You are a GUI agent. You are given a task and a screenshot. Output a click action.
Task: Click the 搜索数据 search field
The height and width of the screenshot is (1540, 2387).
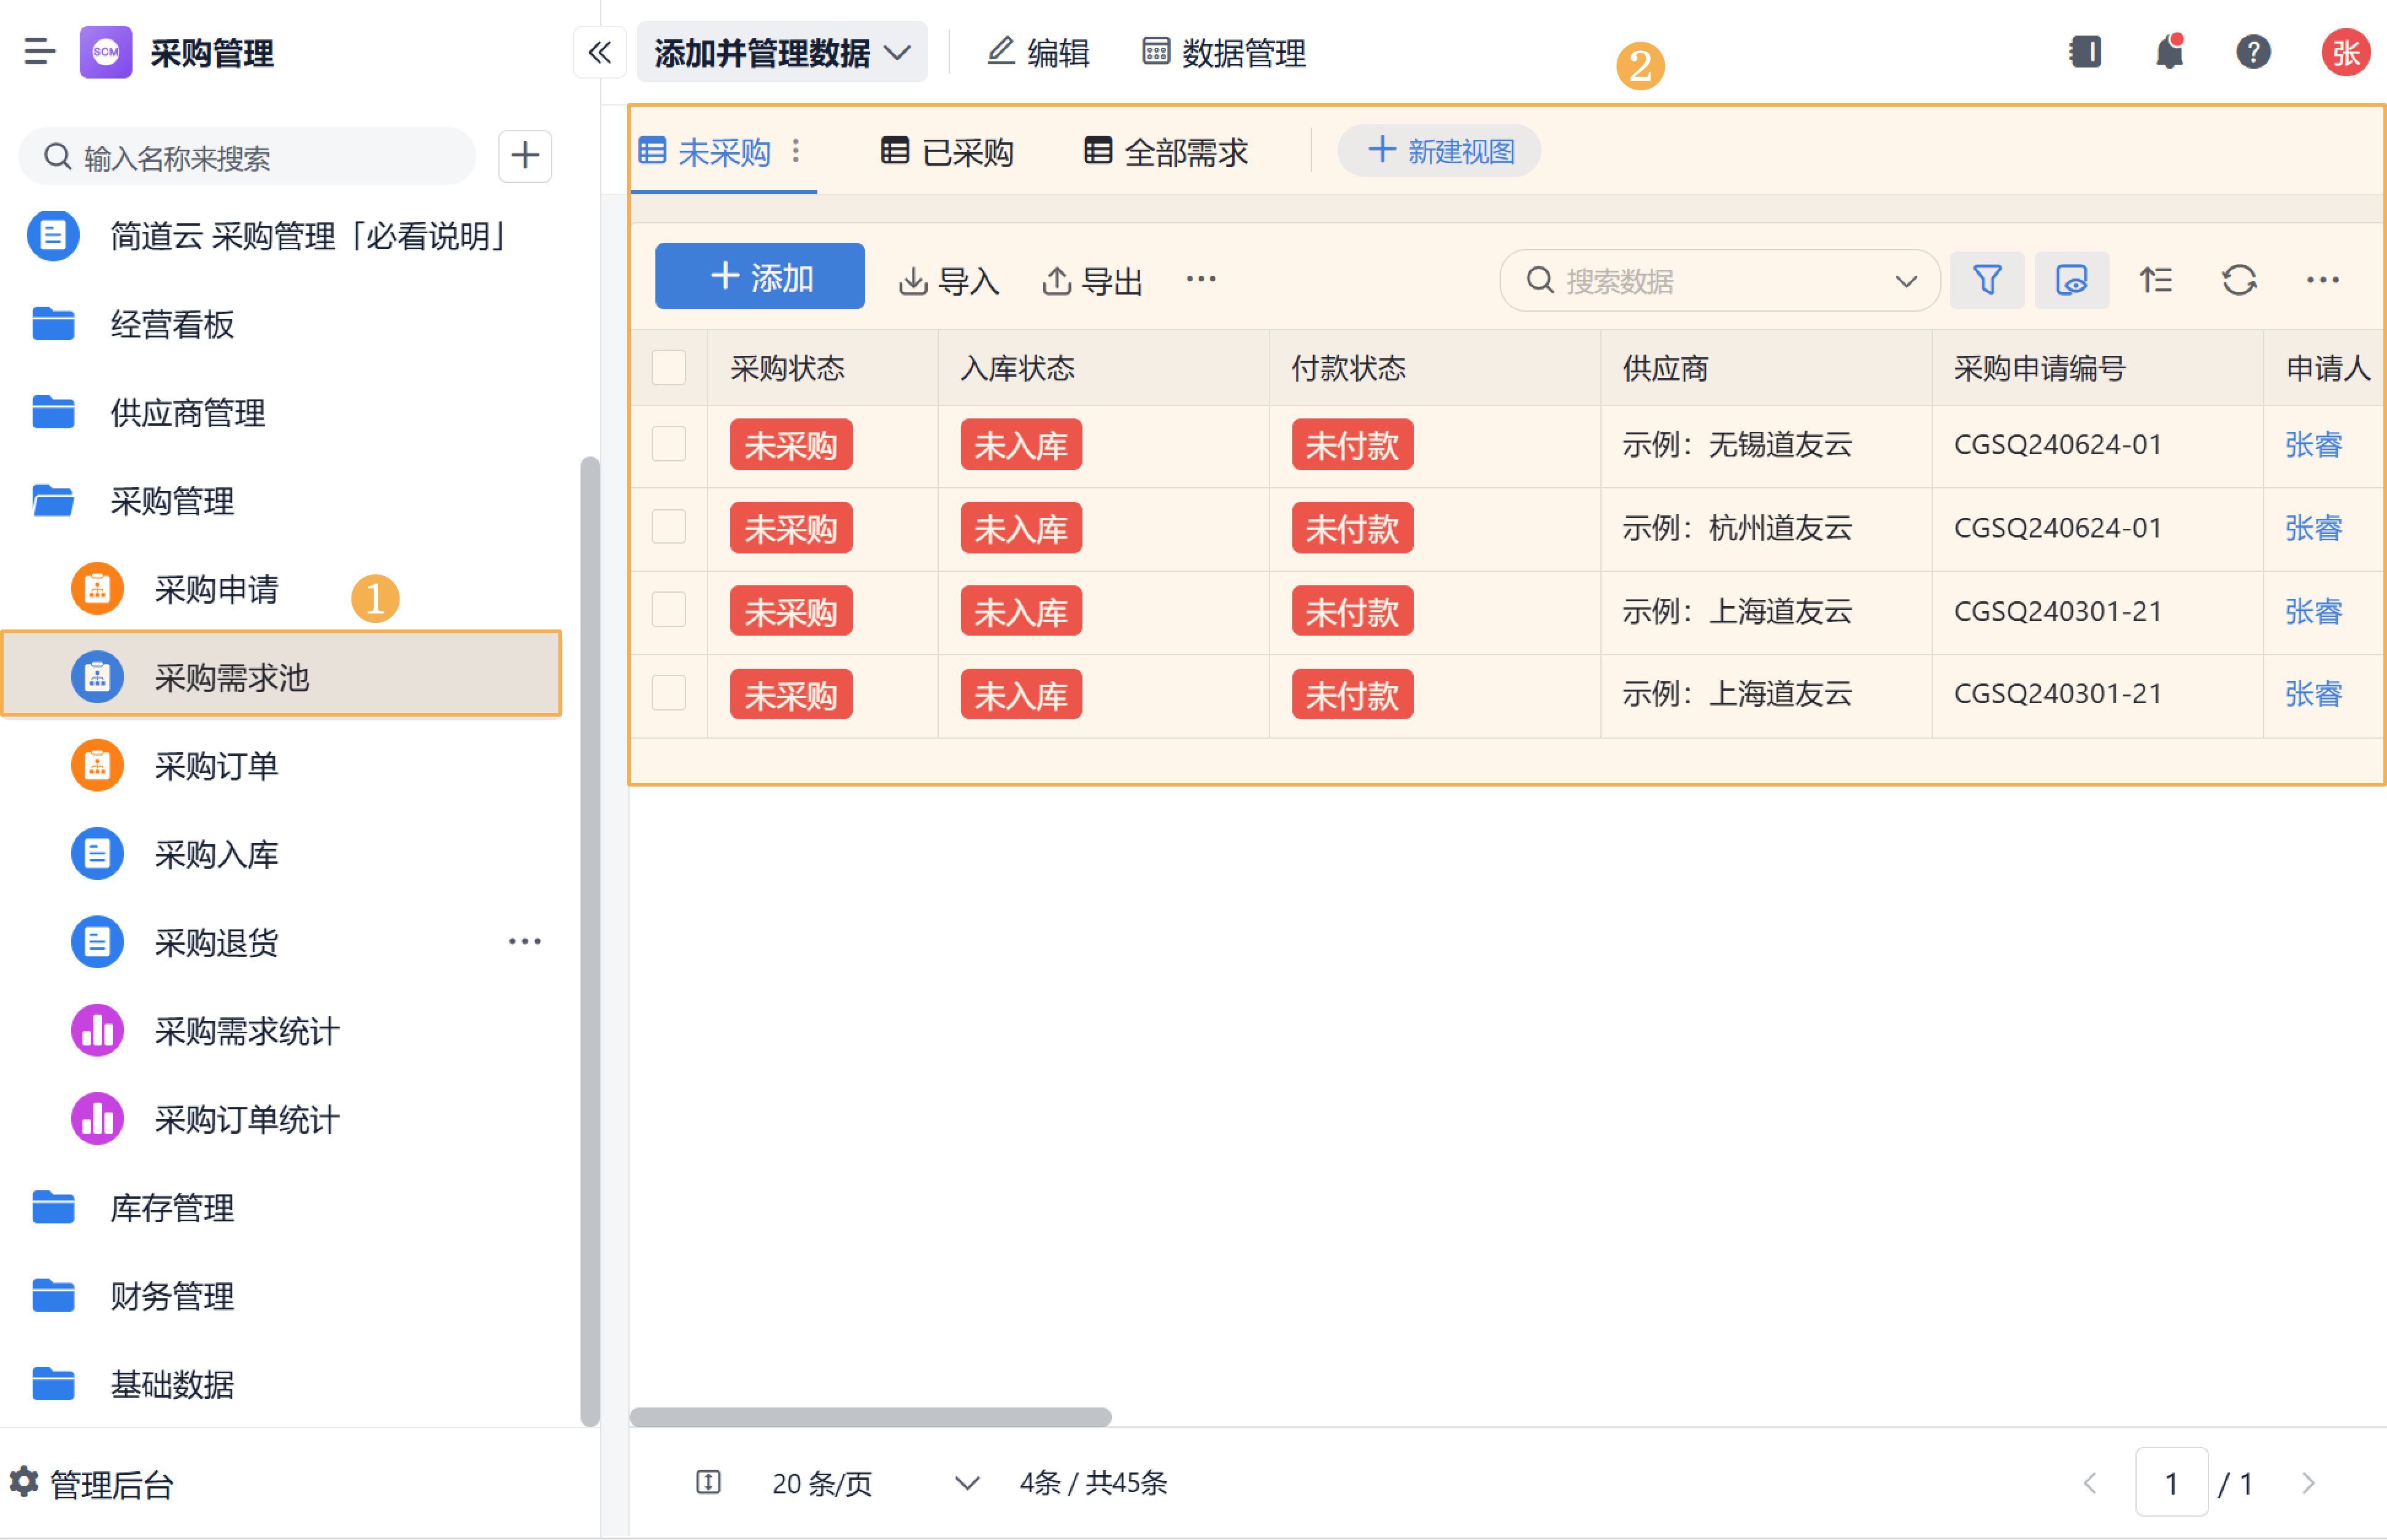click(1700, 281)
